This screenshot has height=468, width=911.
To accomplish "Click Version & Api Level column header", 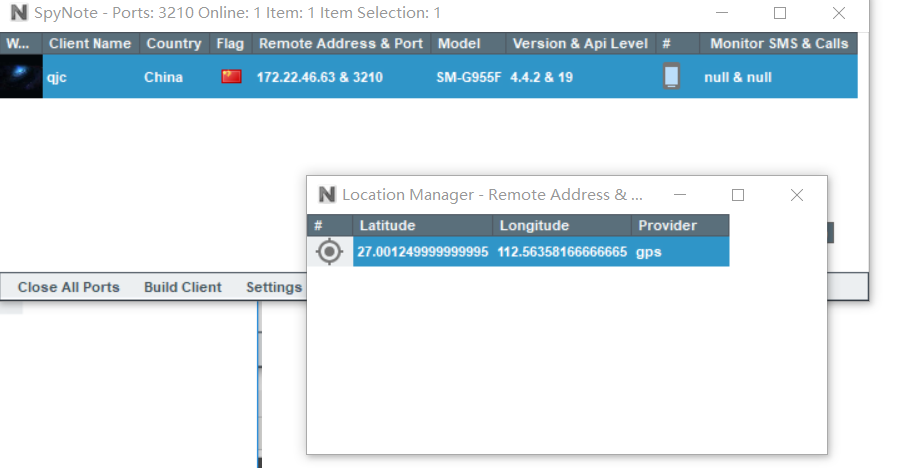I will click(580, 44).
